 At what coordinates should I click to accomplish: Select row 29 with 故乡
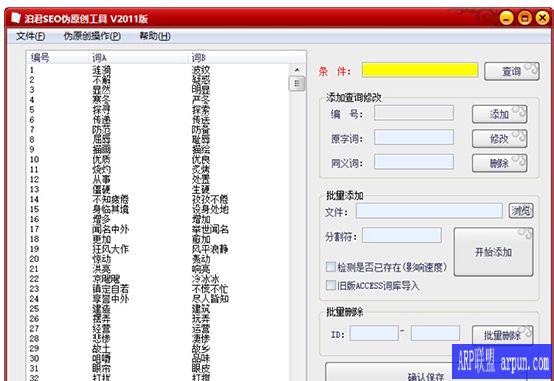158,348
